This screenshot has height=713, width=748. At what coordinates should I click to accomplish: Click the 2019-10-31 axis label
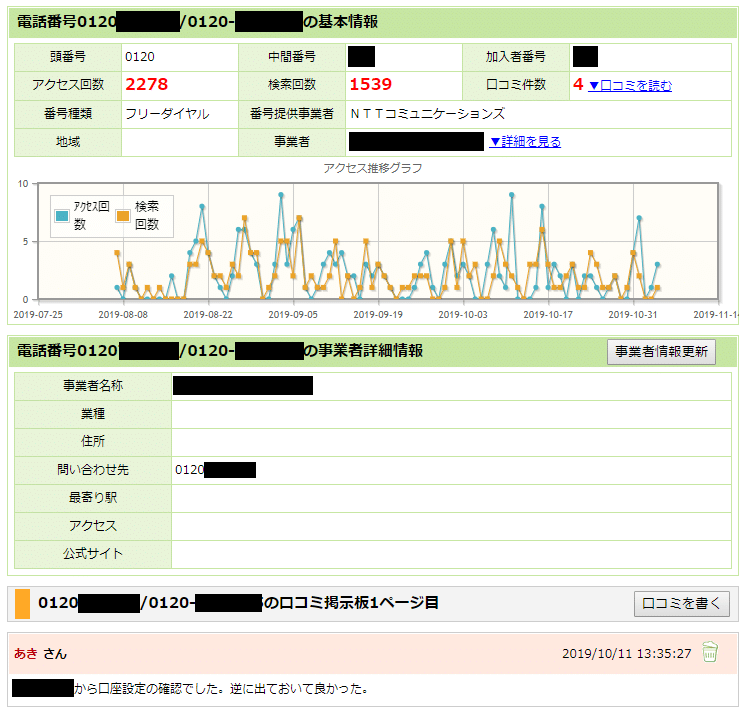coord(633,315)
